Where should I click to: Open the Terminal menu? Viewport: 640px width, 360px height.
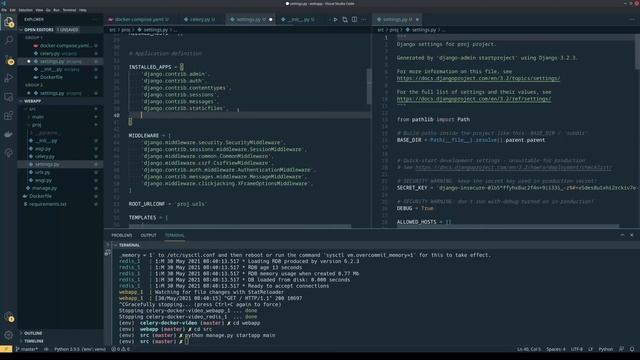[69, 10]
